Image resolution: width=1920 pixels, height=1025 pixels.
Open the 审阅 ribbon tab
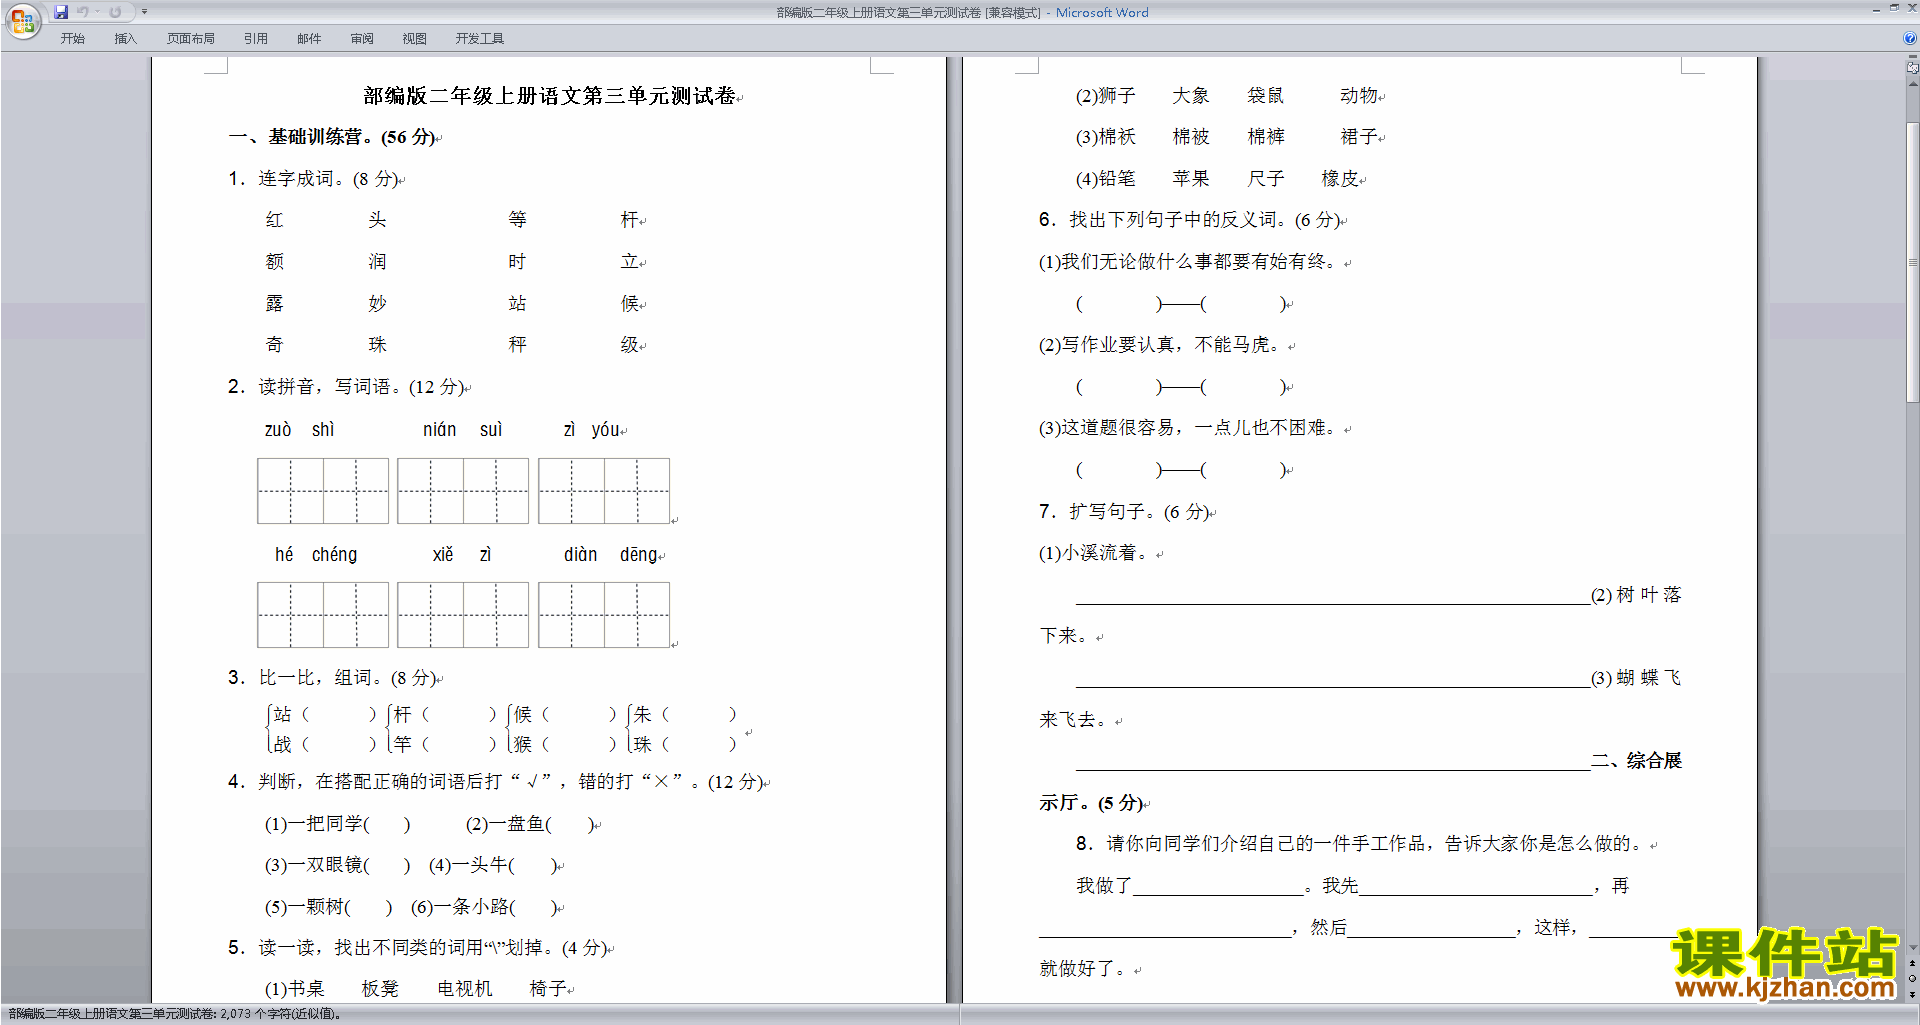[x=362, y=39]
